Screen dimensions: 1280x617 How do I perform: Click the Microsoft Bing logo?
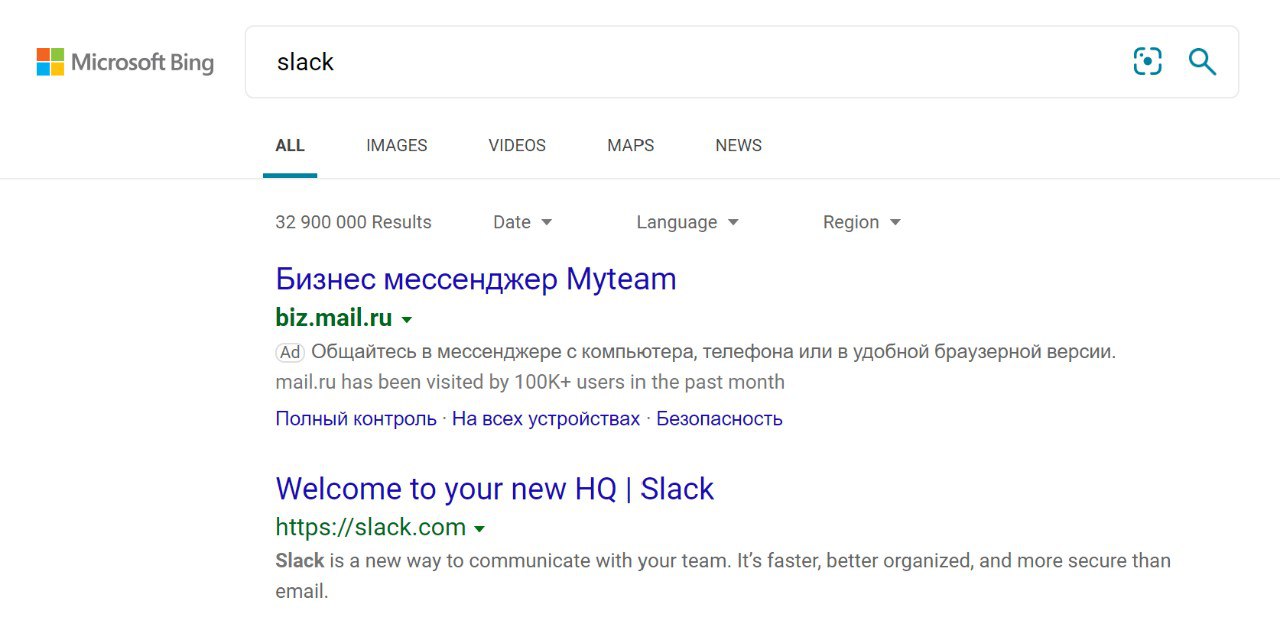click(x=125, y=62)
